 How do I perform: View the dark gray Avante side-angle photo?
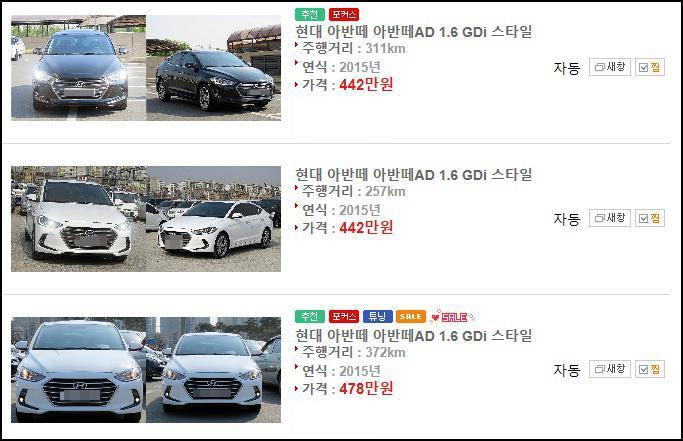213,68
